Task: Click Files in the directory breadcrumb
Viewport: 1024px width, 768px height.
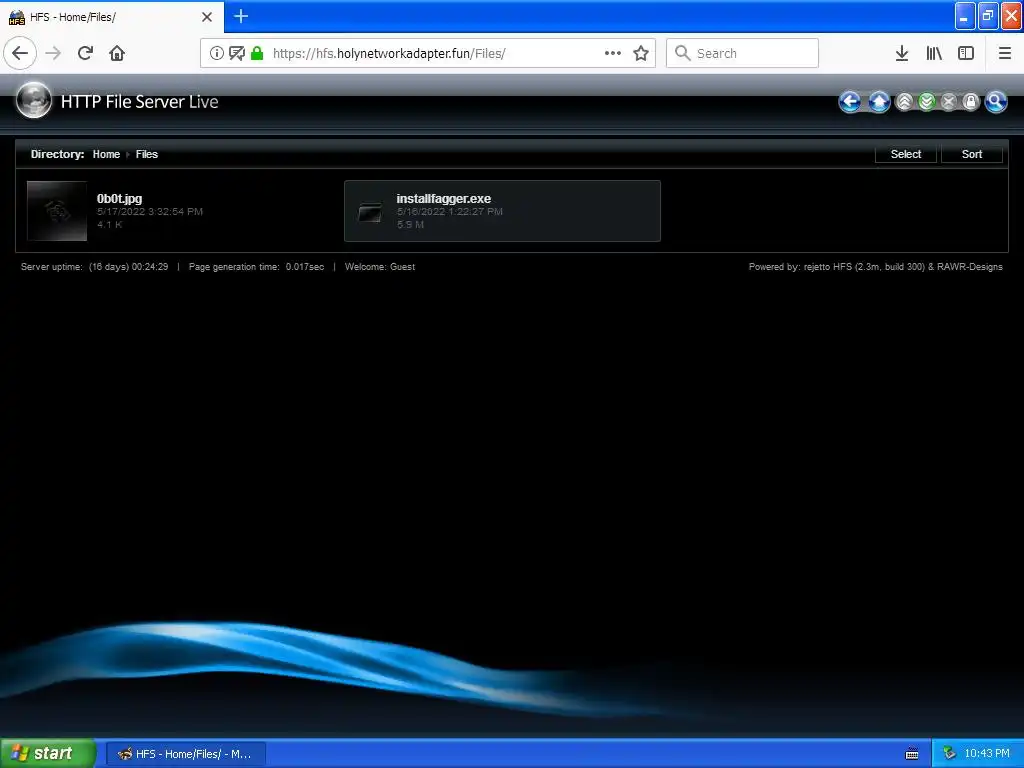Action: (x=147, y=154)
